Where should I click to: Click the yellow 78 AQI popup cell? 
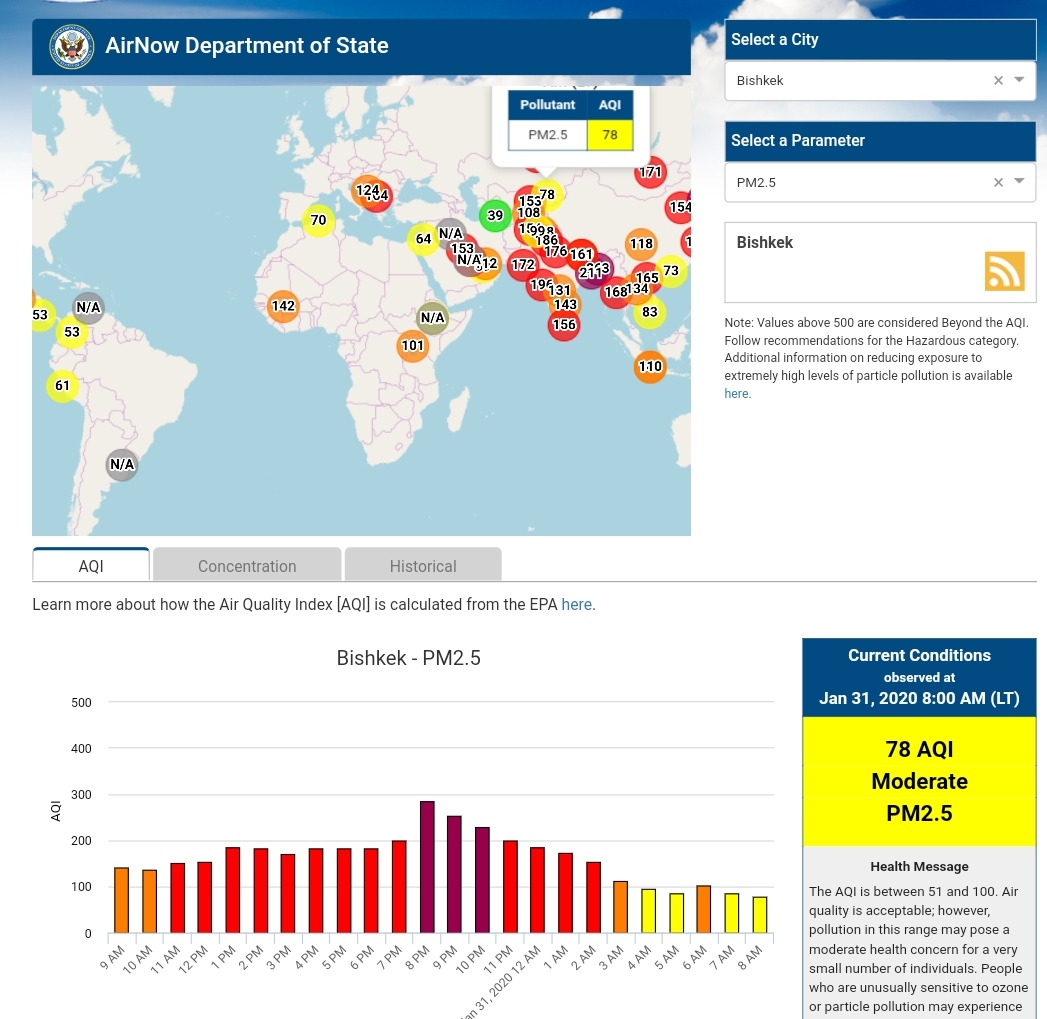[x=610, y=135]
